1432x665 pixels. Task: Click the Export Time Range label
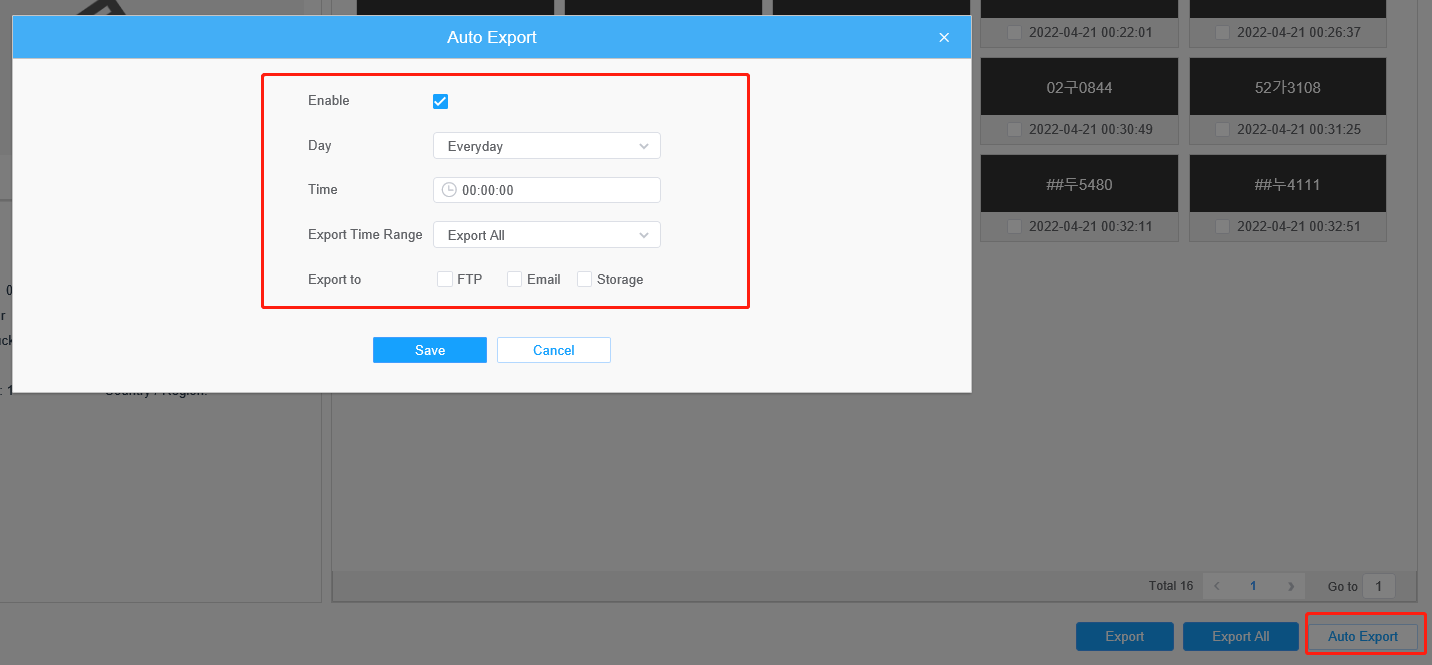click(365, 235)
